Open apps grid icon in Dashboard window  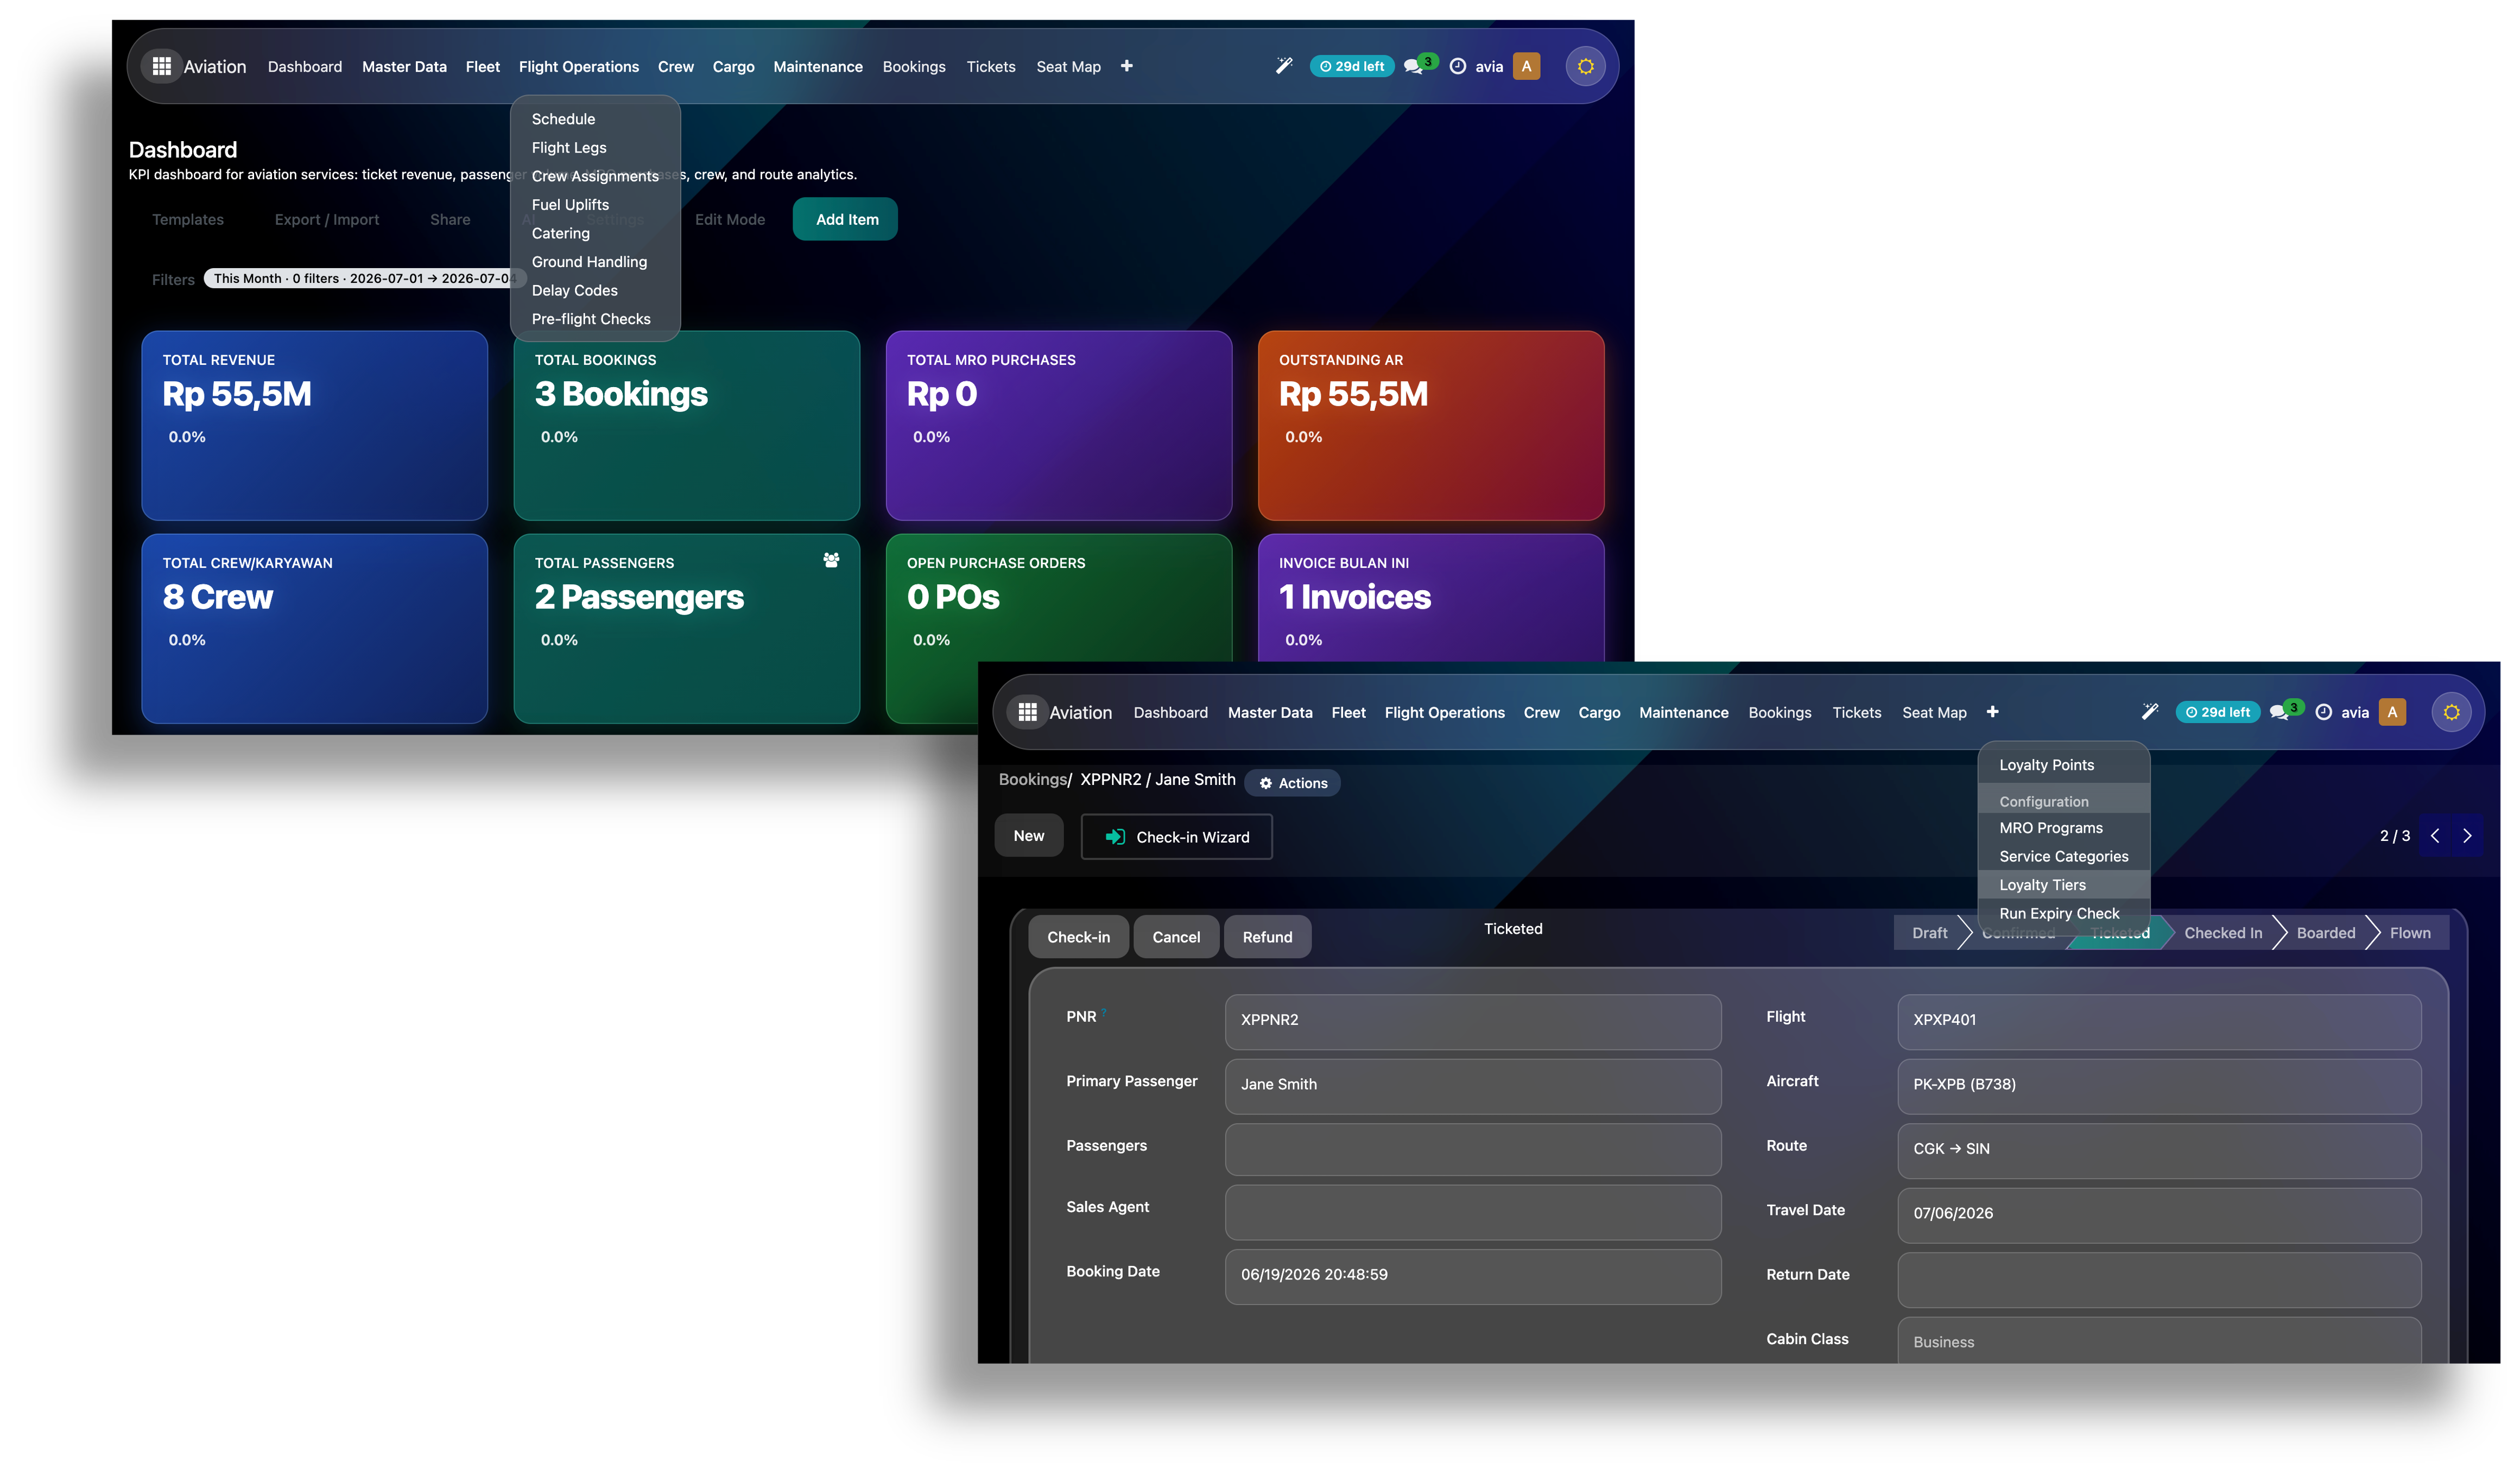pos(161,66)
